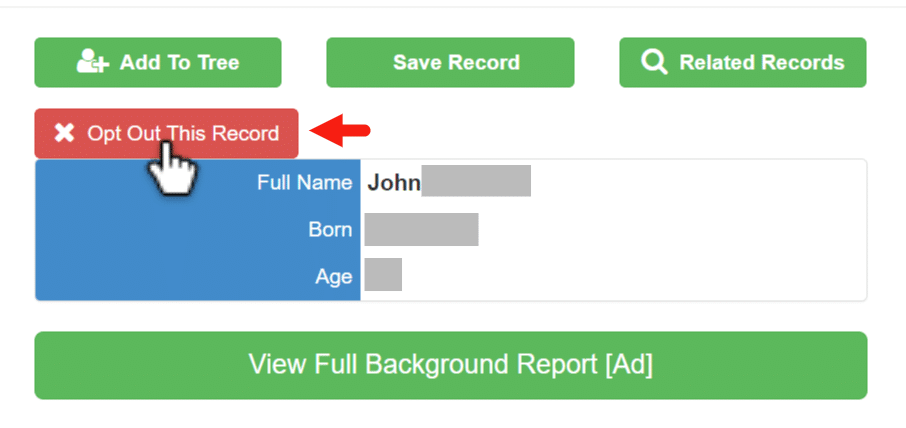Select the Full Name label
This screenshot has width=906, height=428.
304,182
